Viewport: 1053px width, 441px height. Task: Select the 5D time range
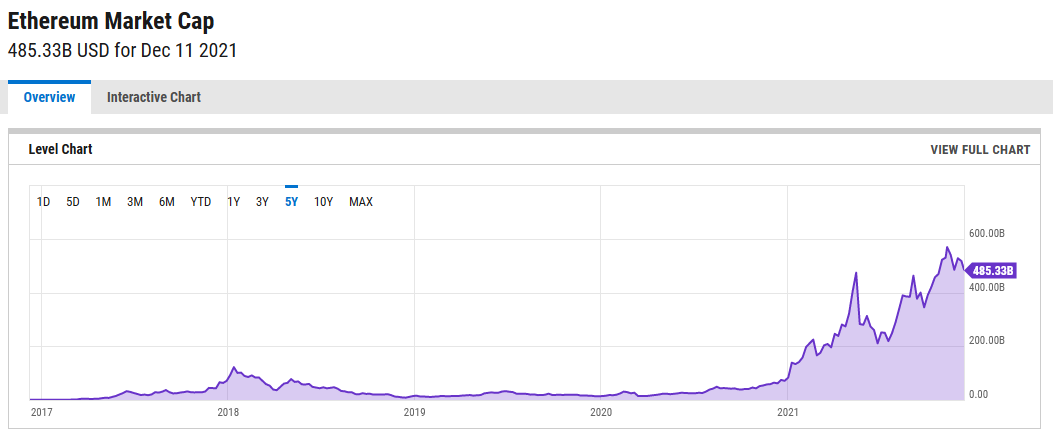[73, 202]
